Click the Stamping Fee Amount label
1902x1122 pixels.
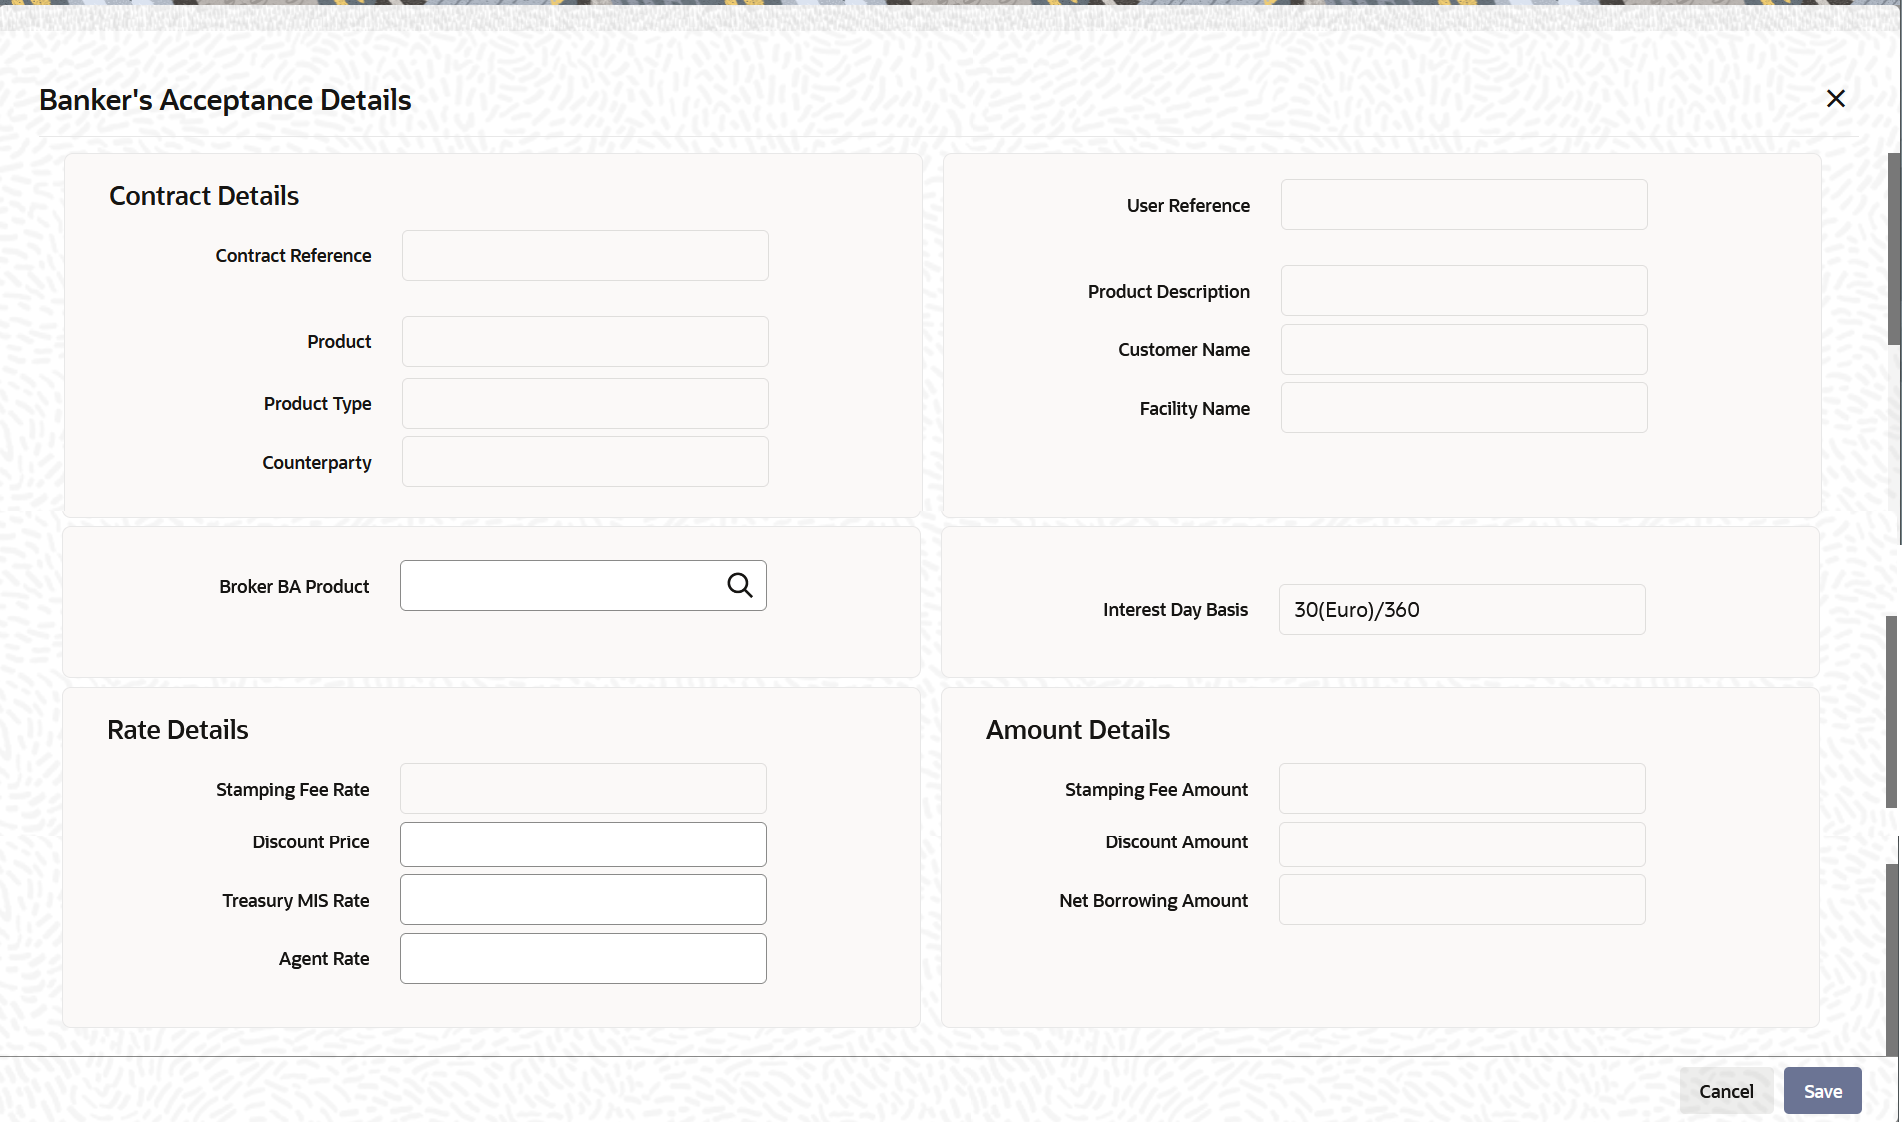coord(1156,790)
